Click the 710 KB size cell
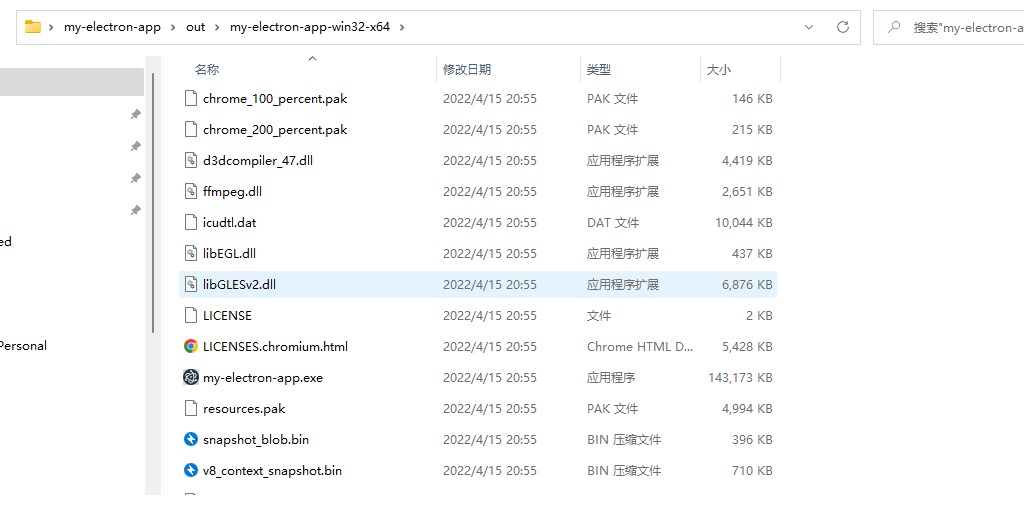The height and width of the screenshot is (515, 1024). (x=752, y=471)
